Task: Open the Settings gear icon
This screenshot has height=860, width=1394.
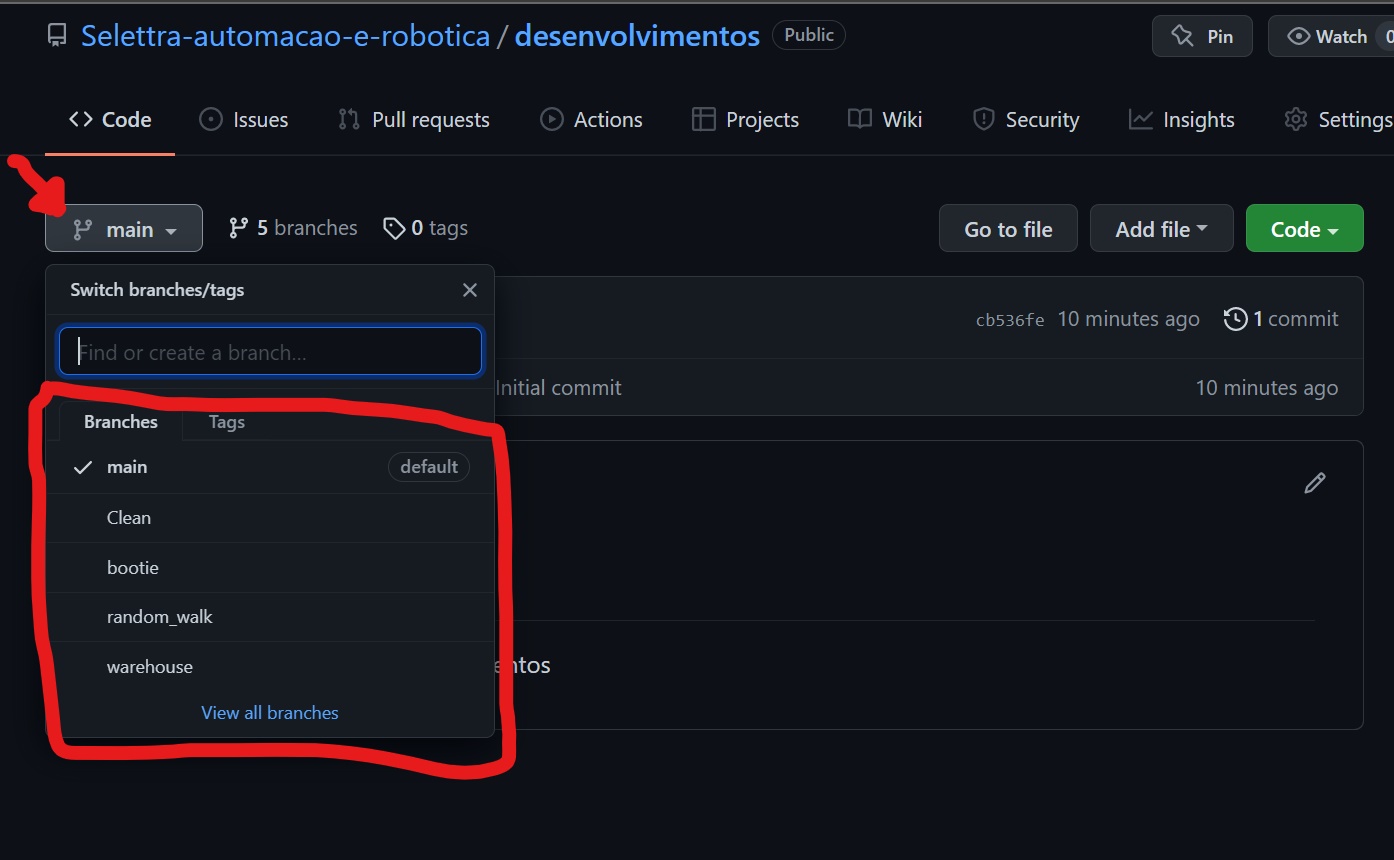Action: click(x=1295, y=119)
